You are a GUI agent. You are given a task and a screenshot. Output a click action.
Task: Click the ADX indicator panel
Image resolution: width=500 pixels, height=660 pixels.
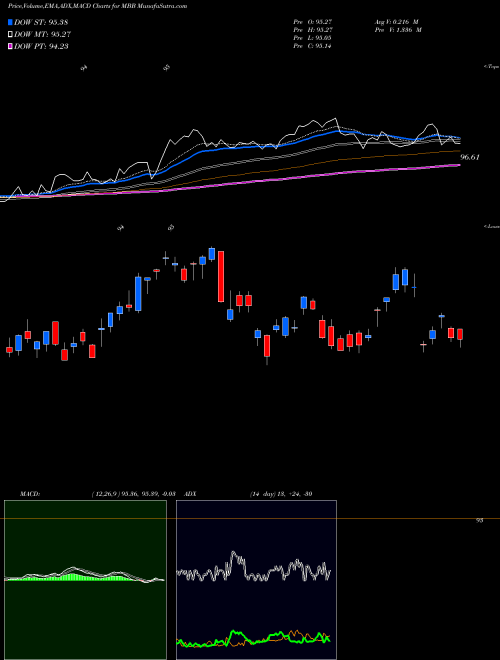pyautogui.click(x=256, y=580)
